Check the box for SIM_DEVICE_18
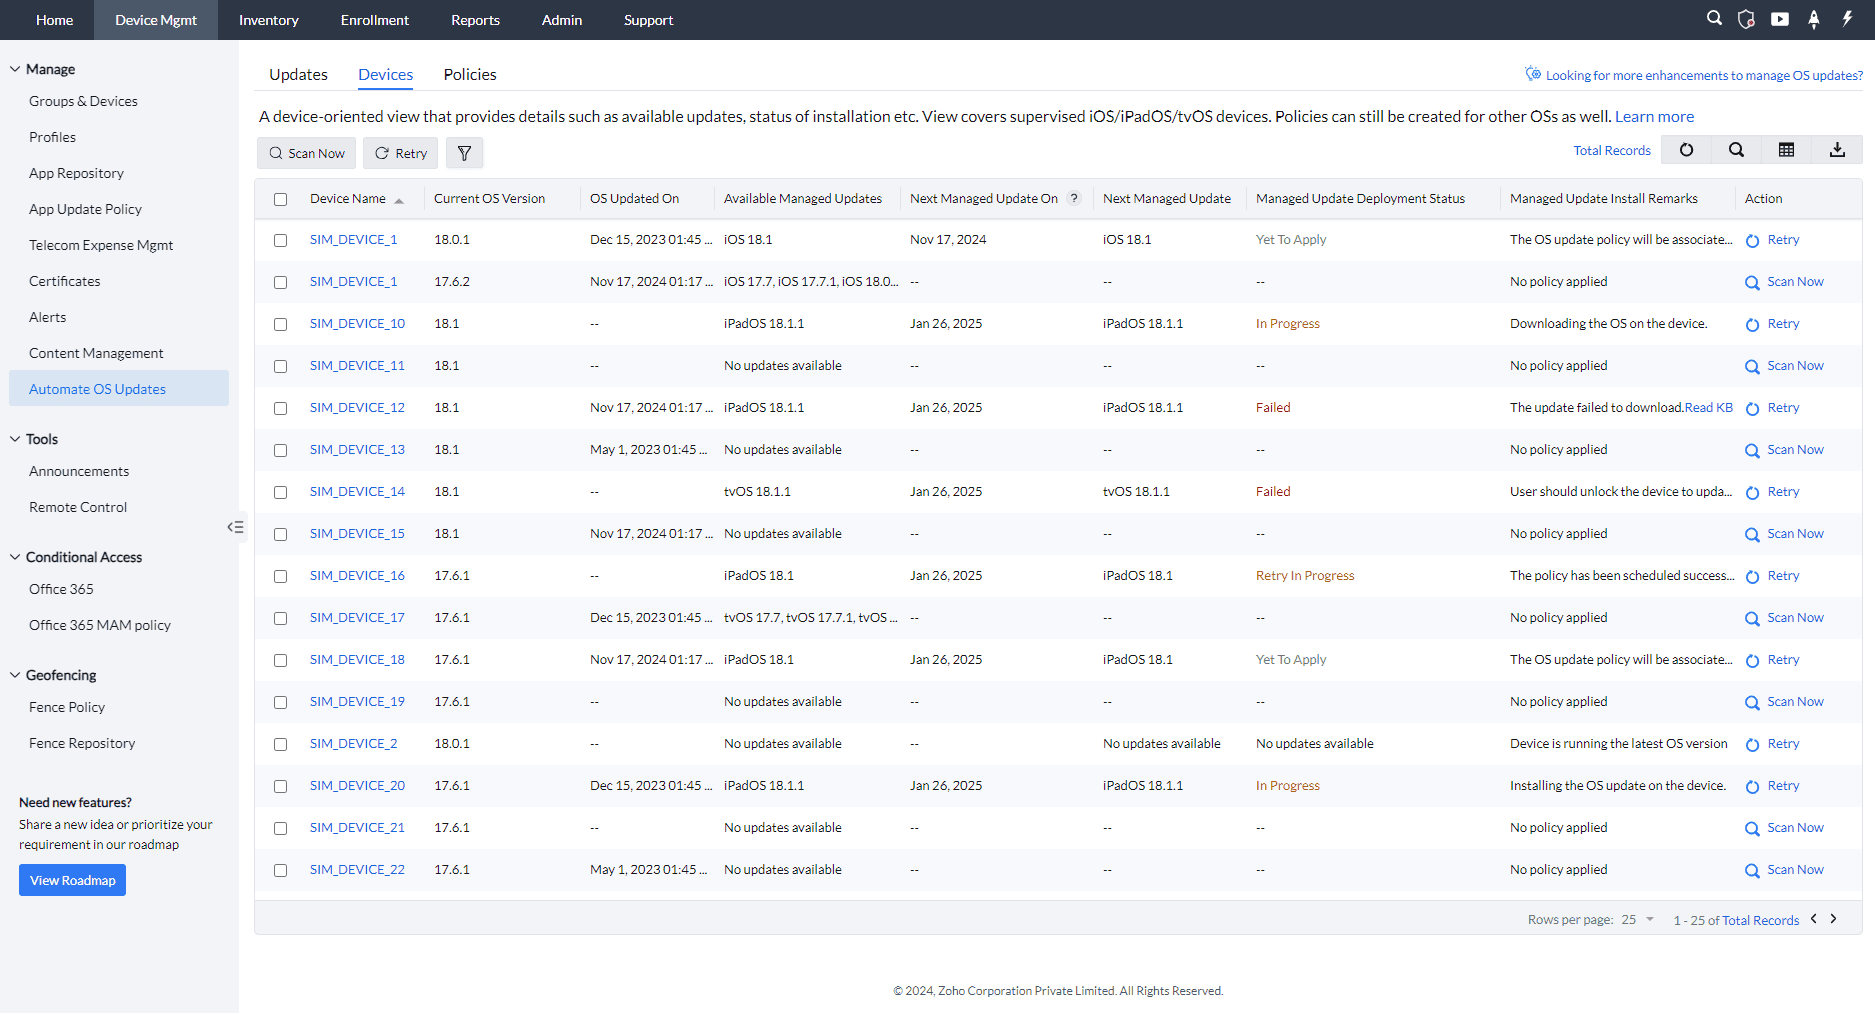 click(x=280, y=660)
